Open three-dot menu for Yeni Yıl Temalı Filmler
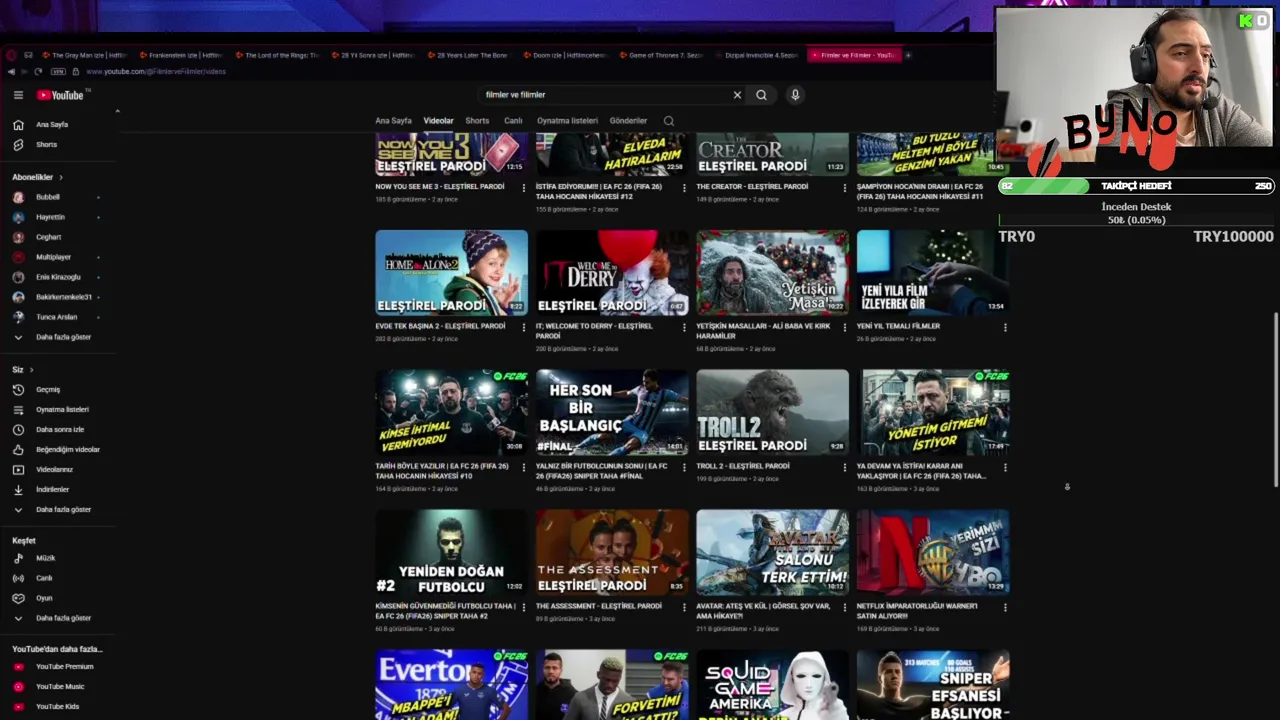Viewport: 1280px width, 720px height. [x=1005, y=327]
